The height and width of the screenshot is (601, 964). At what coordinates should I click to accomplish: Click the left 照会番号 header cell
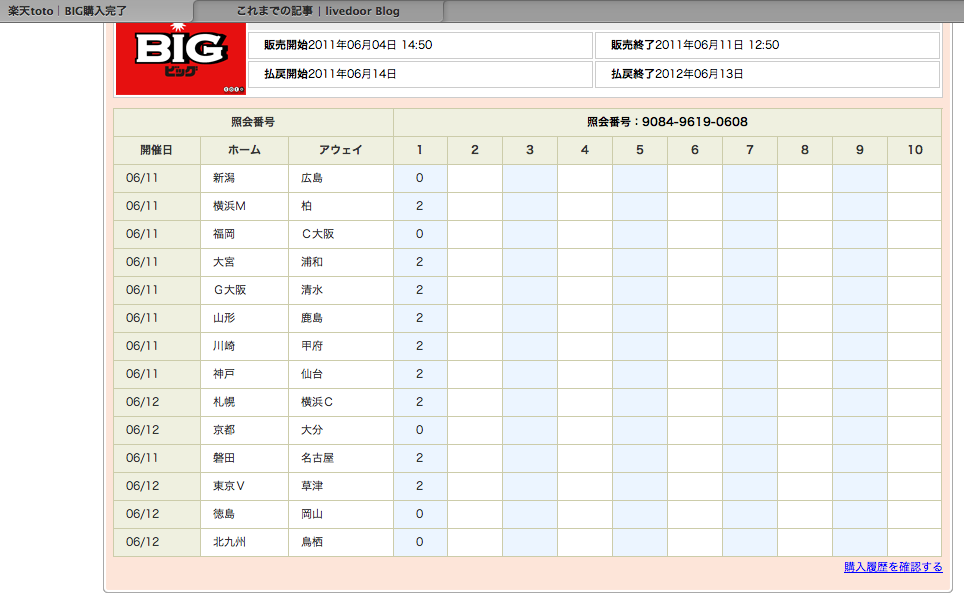[x=253, y=122]
